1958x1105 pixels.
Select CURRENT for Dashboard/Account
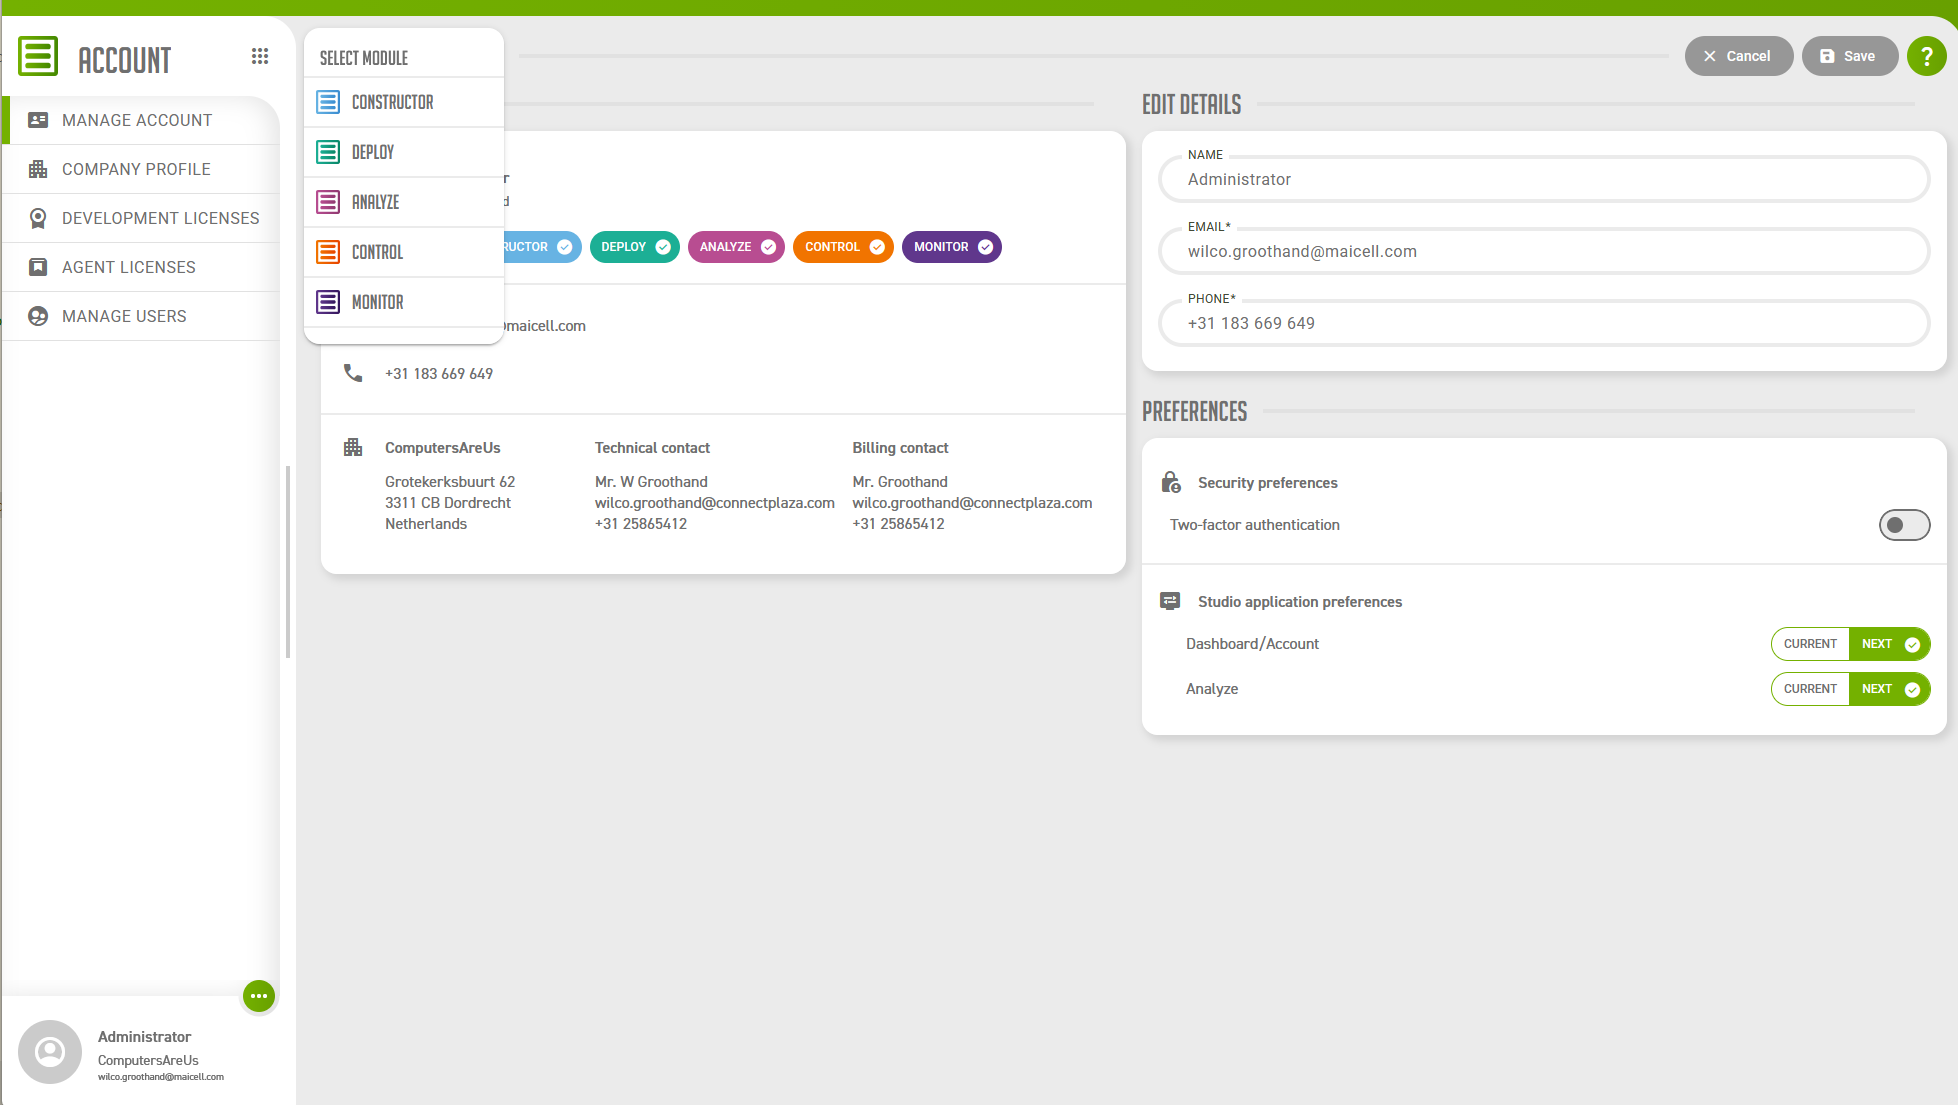(1810, 644)
